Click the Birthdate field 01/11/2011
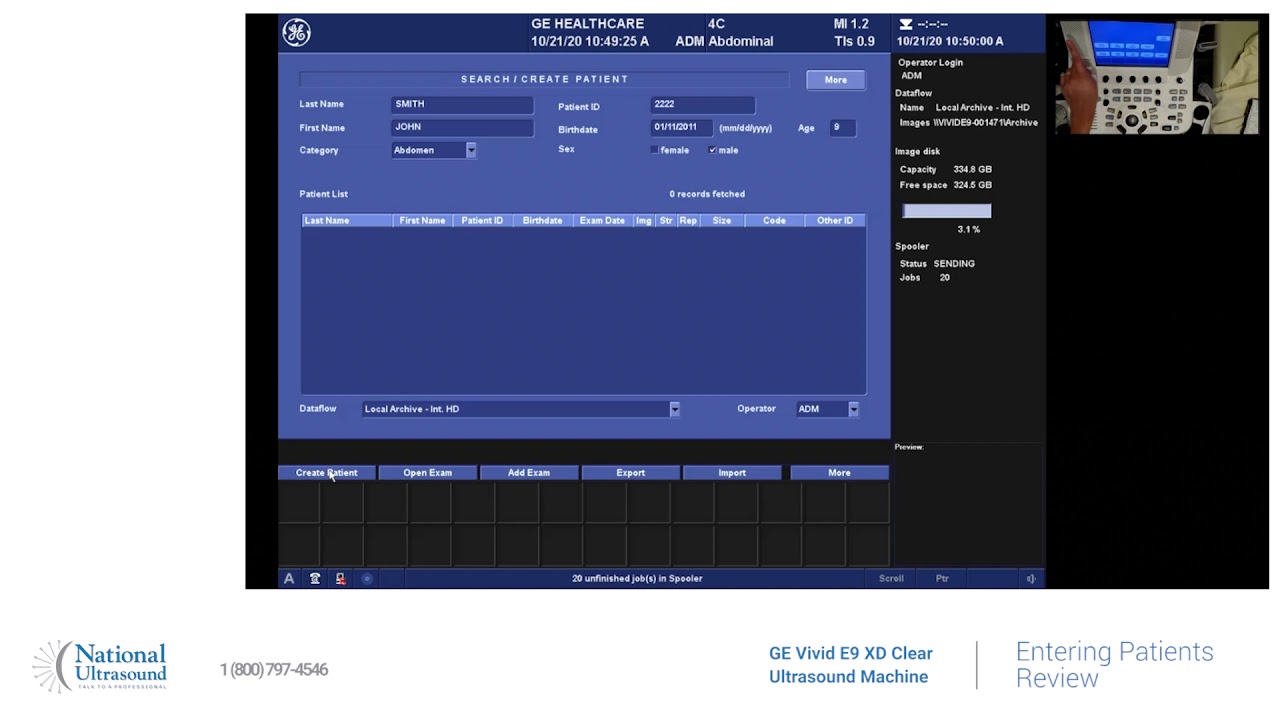This screenshot has width=1280, height=720. pyautogui.click(x=681, y=127)
